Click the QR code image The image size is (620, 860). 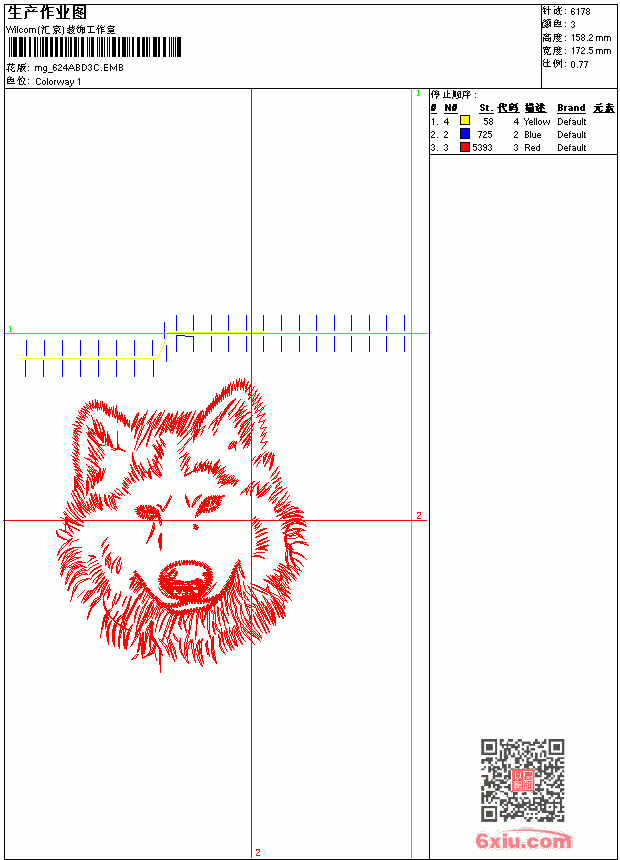pos(523,780)
